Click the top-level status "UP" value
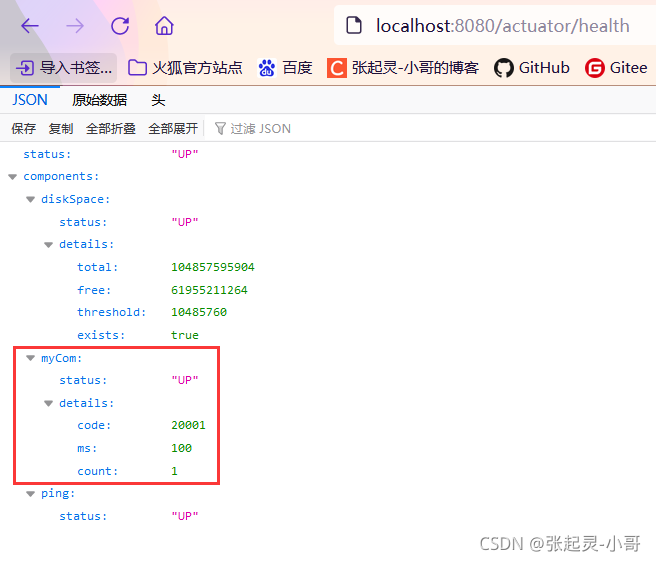 185,154
